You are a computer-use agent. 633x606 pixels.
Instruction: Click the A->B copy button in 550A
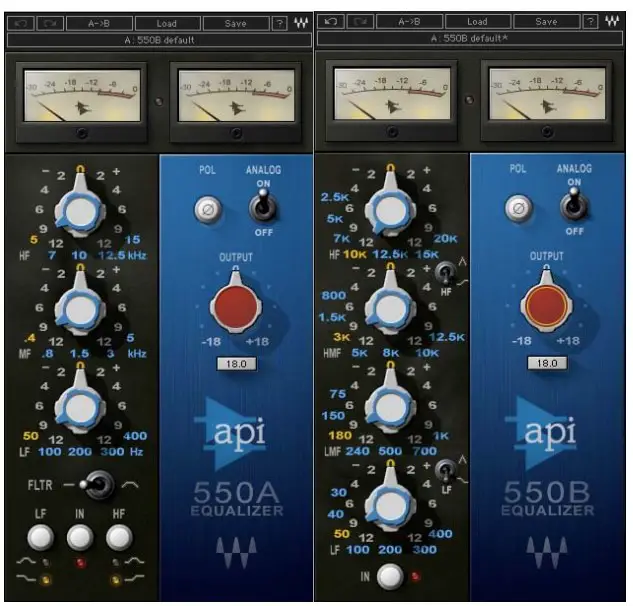pos(99,23)
